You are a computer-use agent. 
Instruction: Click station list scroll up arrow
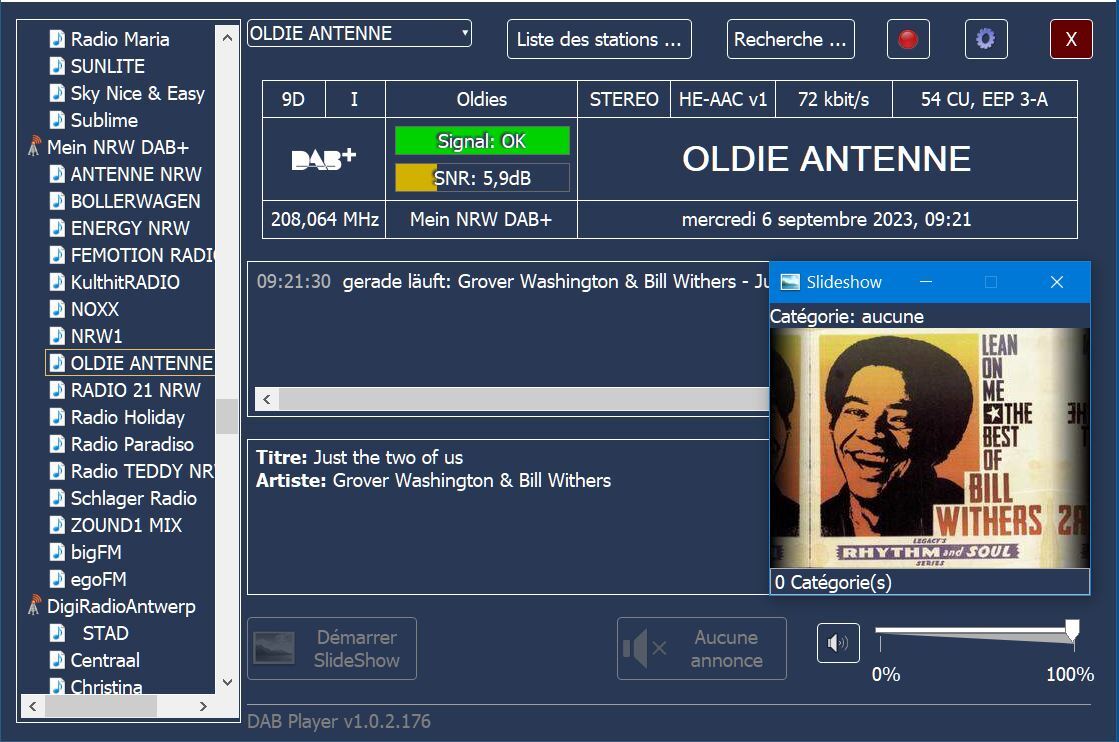click(227, 37)
